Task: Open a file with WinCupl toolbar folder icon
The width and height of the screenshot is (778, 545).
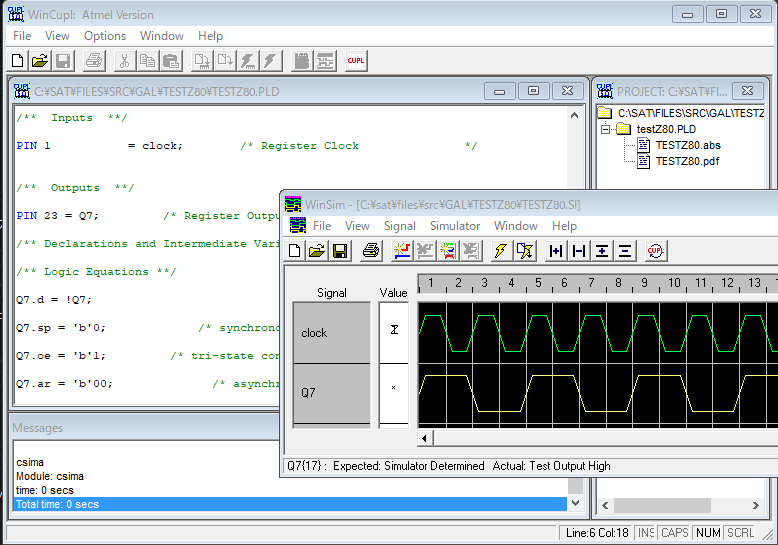Action: (40, 61)
